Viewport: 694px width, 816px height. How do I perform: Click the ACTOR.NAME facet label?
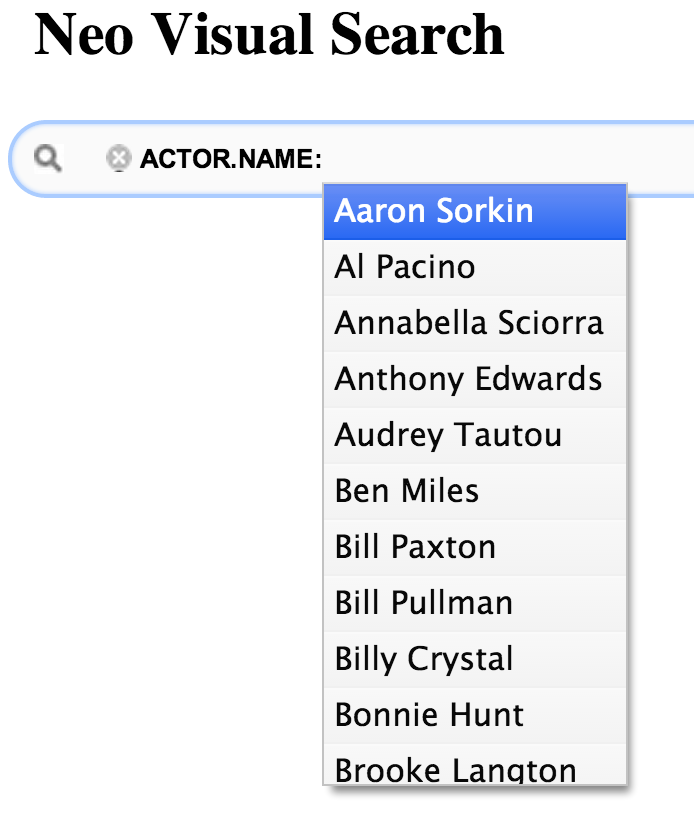point(230,158)
